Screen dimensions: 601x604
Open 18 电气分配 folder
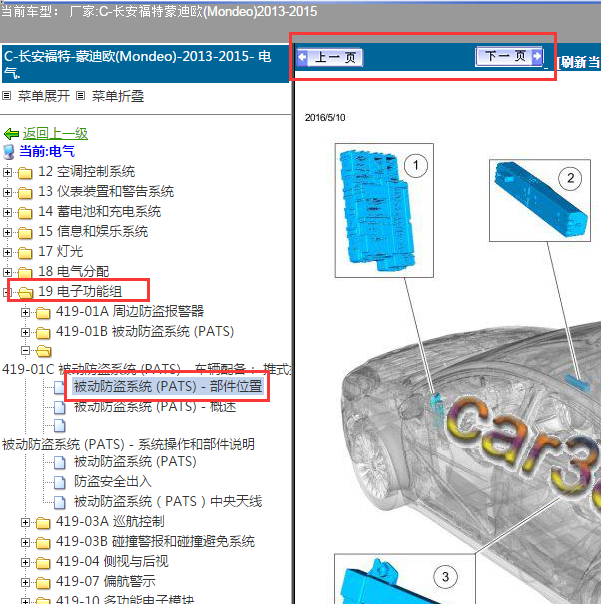pyautogui.click(x=74, y=272)
